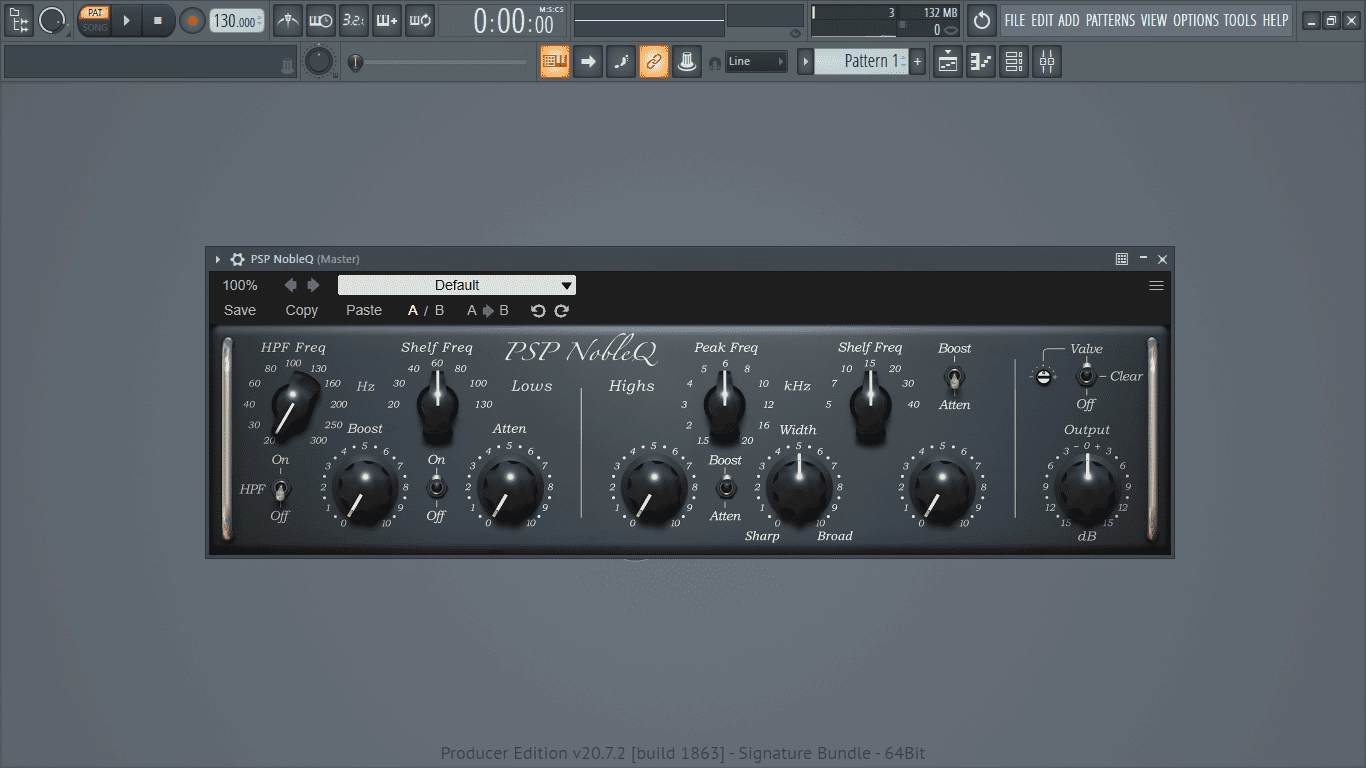
Task: Click next preset arrow in NobleQ
Action: click(x=313, y=285)
